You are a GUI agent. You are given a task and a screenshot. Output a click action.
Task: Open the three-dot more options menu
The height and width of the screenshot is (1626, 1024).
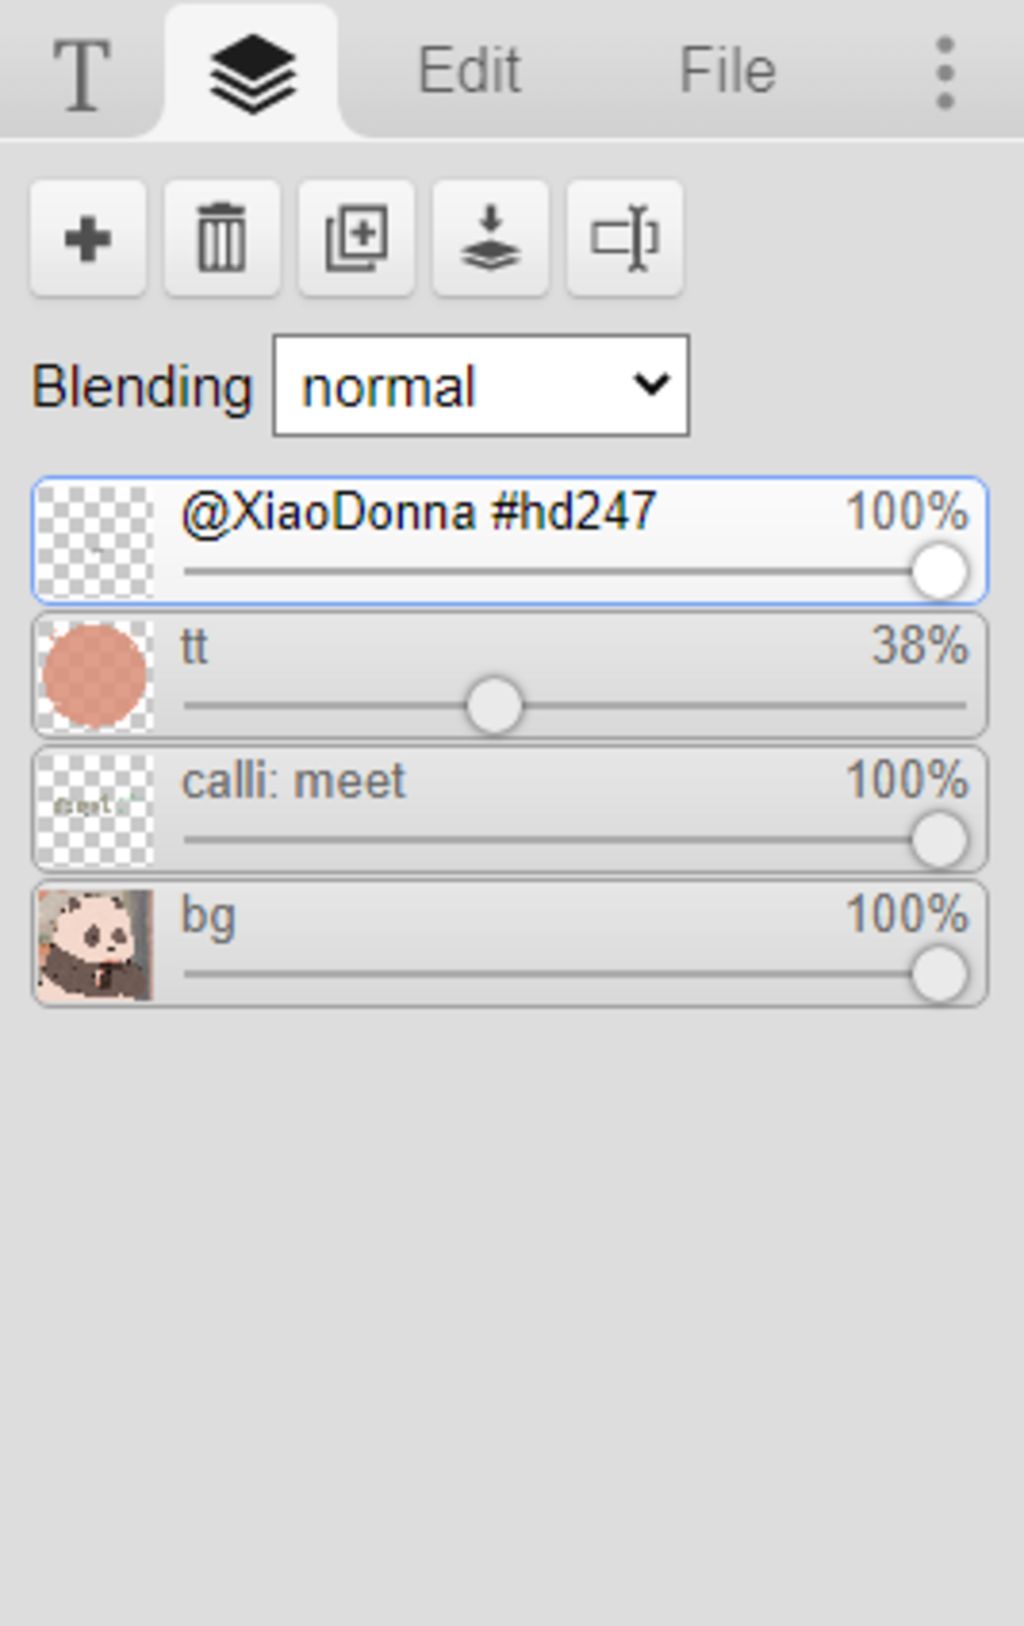pyautogui.click(x=945, y=74)
